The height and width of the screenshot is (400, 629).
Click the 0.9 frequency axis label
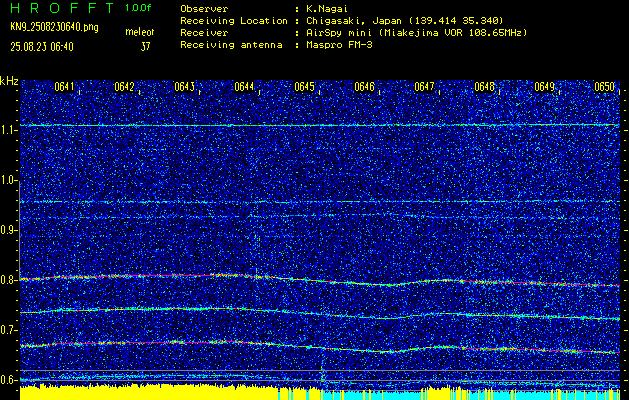(8, 230)
